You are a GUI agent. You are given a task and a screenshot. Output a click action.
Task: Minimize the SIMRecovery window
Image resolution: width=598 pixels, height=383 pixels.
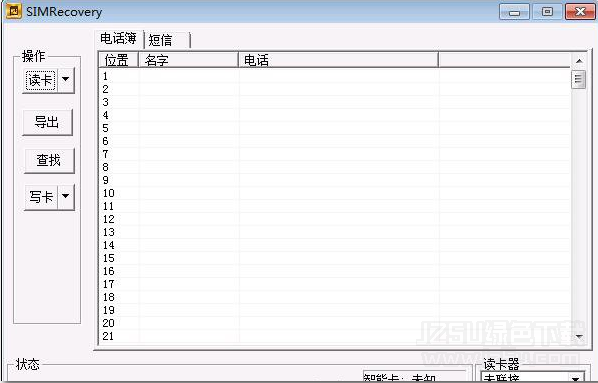[514, 12]
